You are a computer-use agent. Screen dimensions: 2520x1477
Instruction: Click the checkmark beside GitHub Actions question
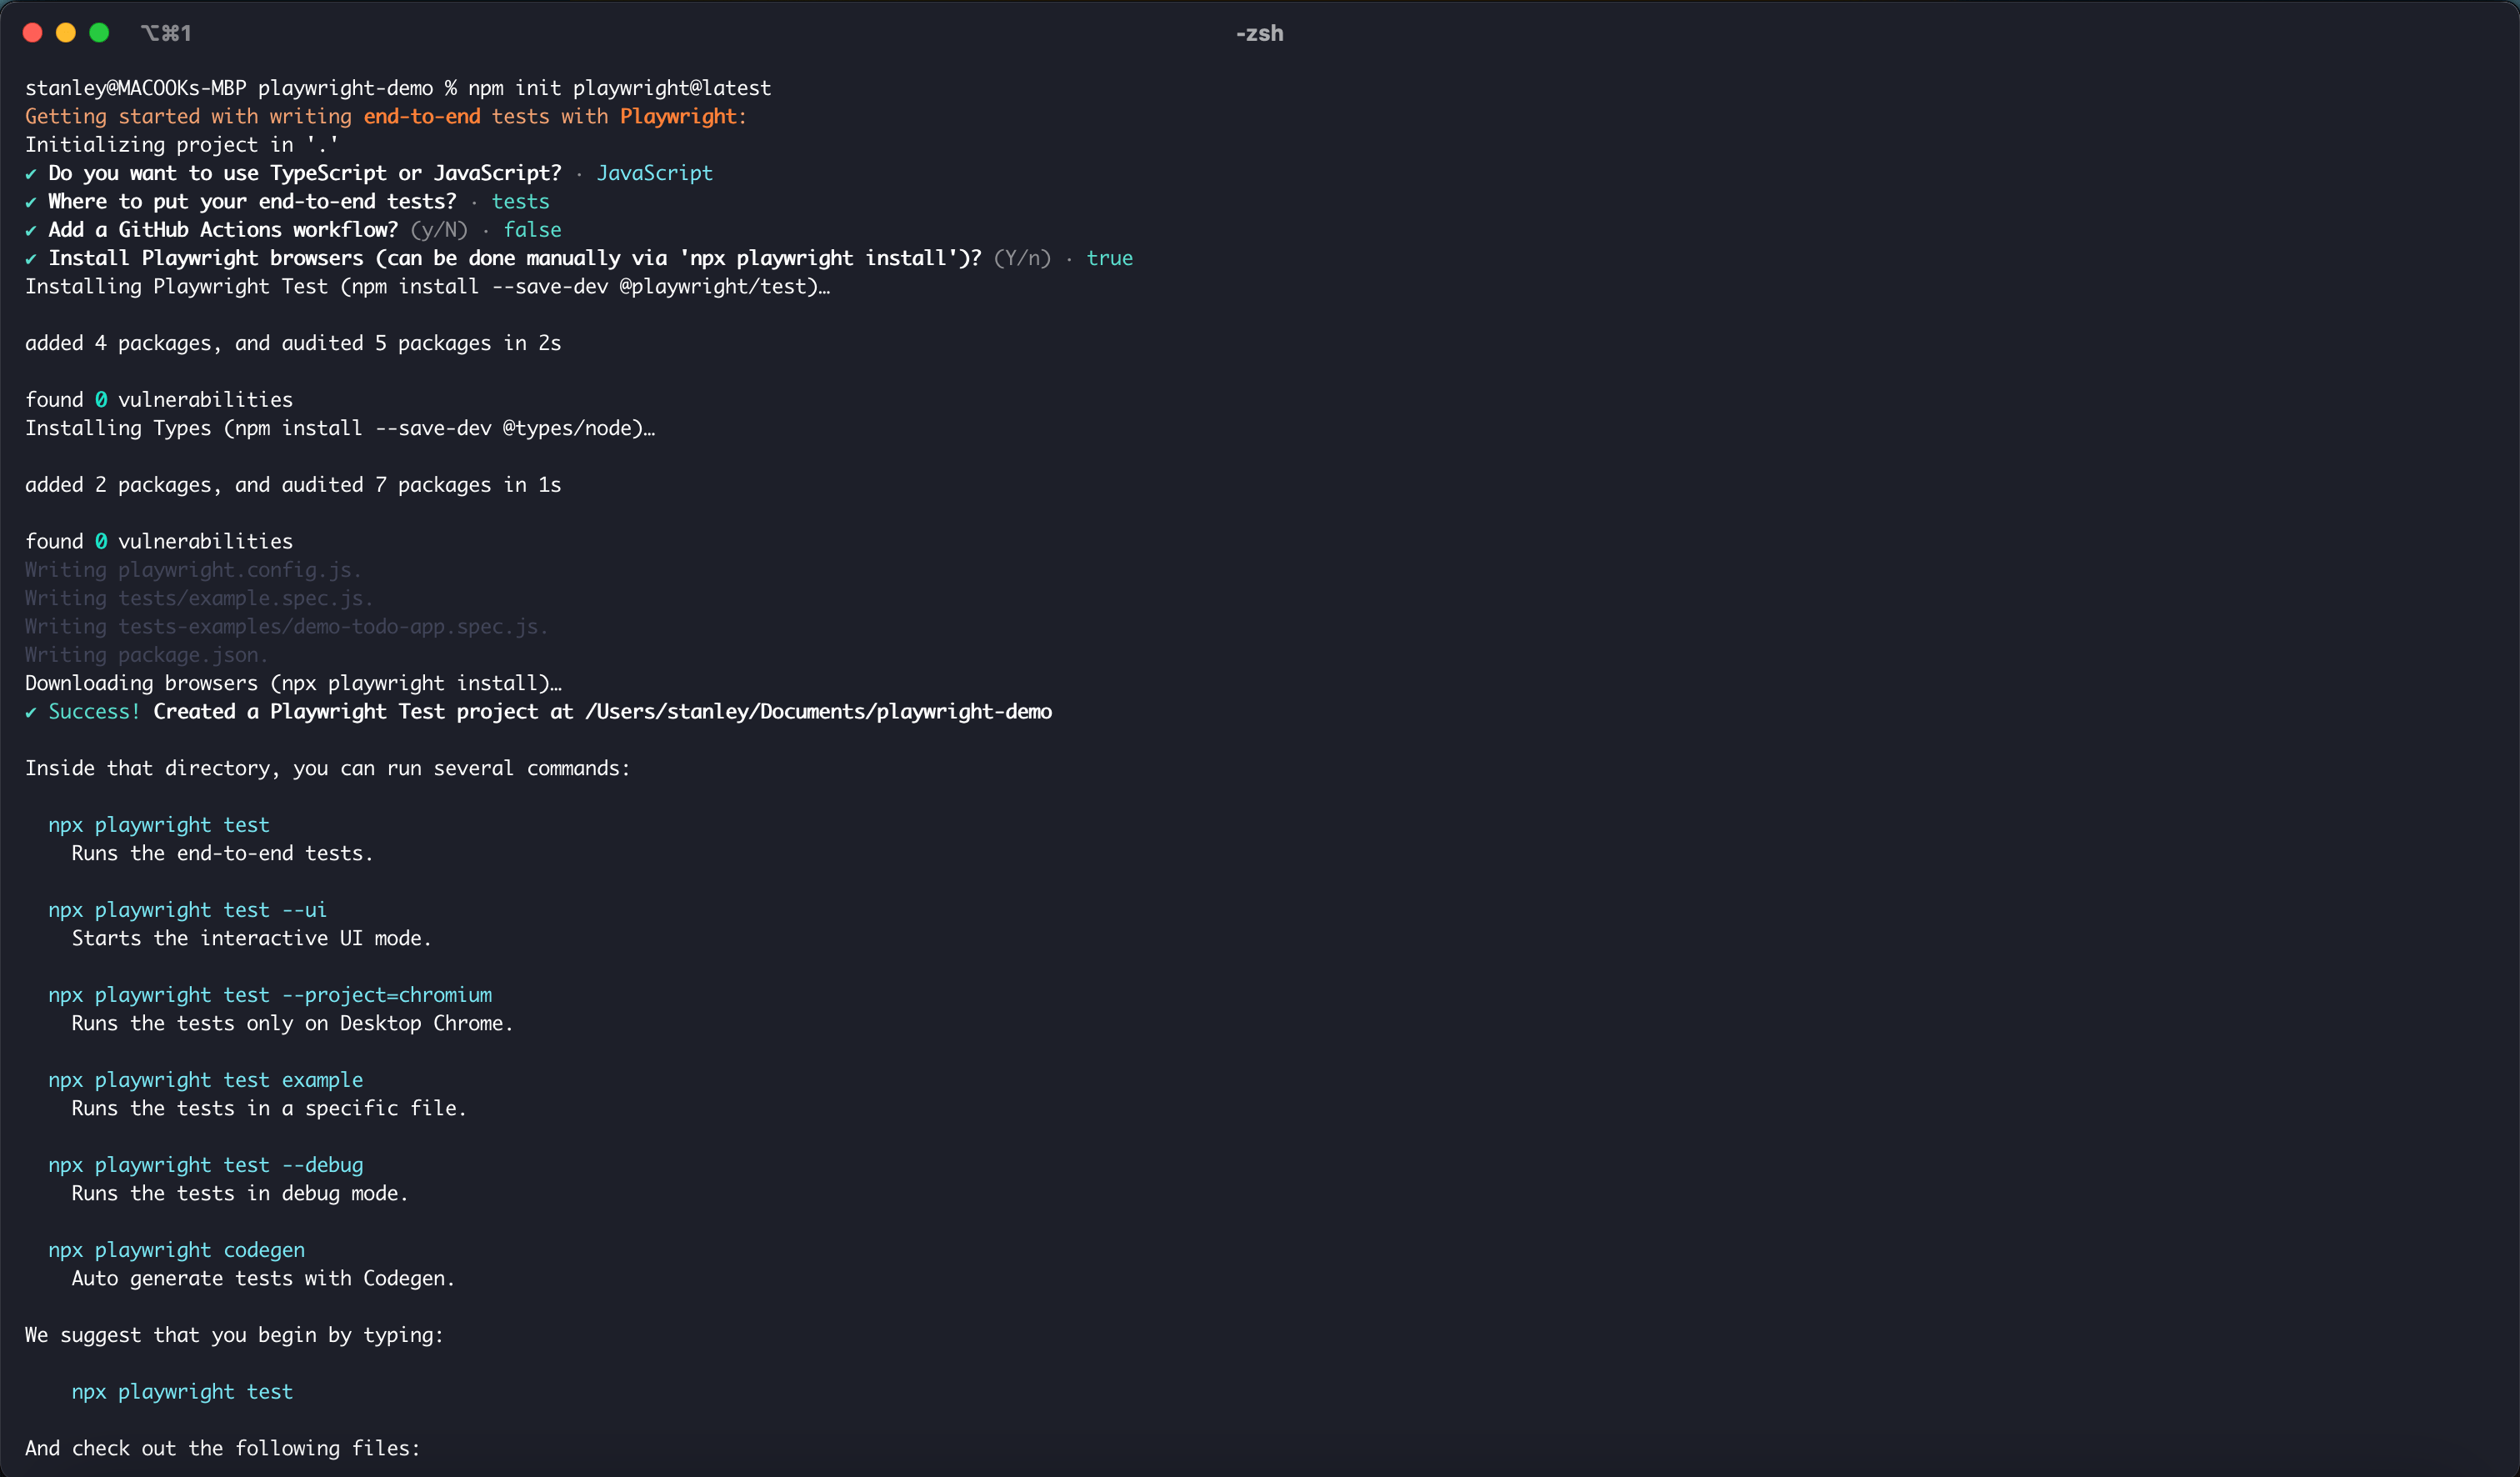31,230
